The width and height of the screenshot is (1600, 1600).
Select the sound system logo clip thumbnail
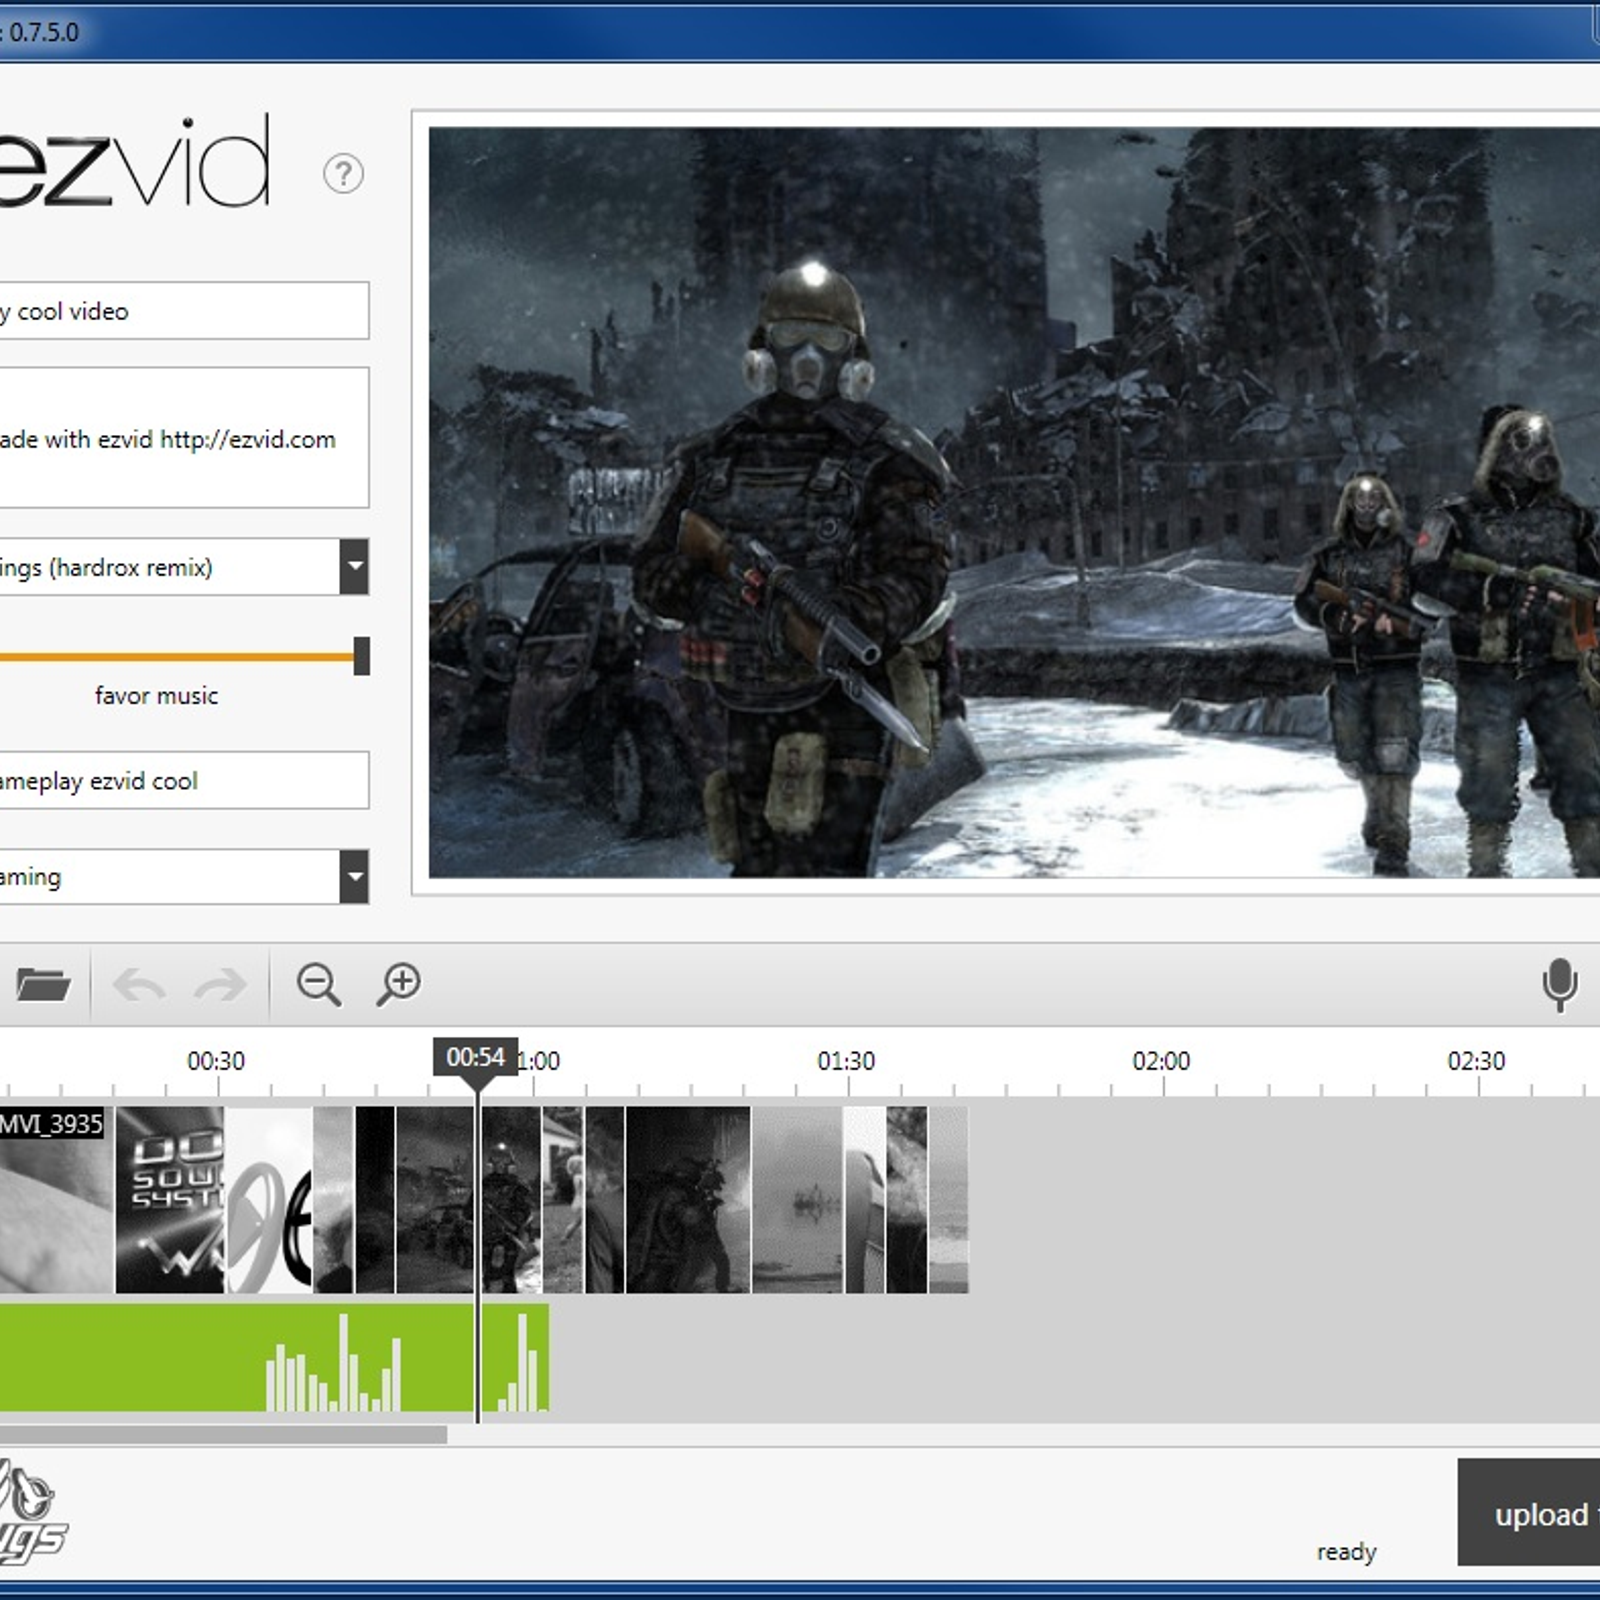pos(170,1199)
